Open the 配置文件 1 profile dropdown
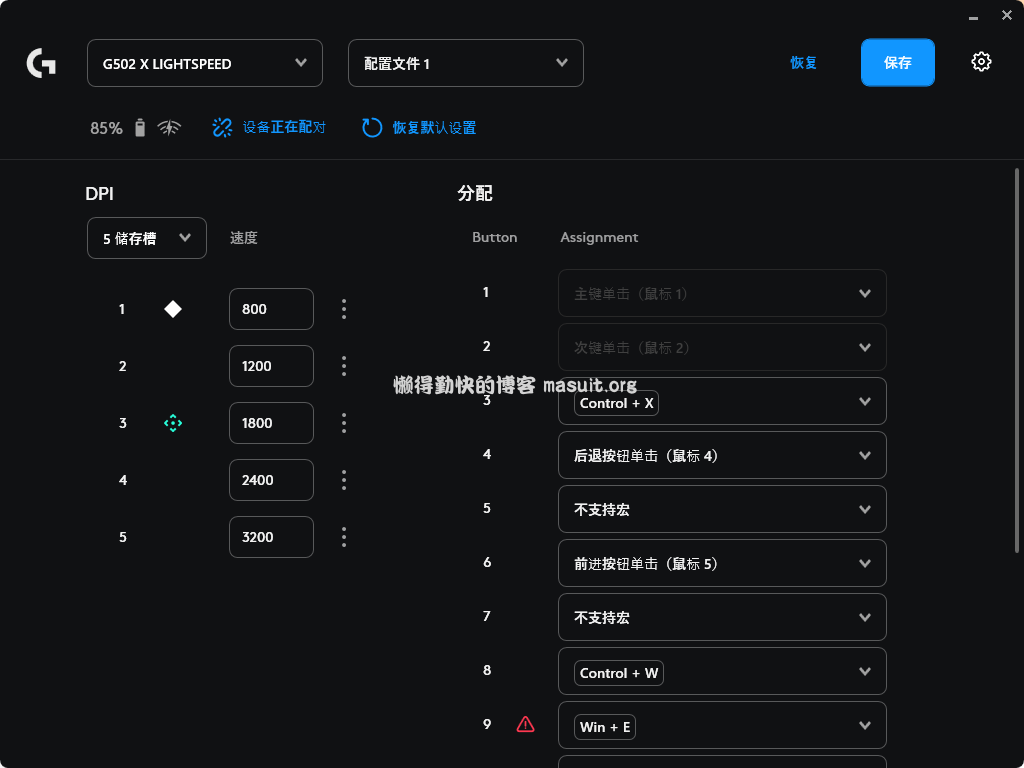The width and height of the screenshot is (1024, 768). click(x=466, y=63)
